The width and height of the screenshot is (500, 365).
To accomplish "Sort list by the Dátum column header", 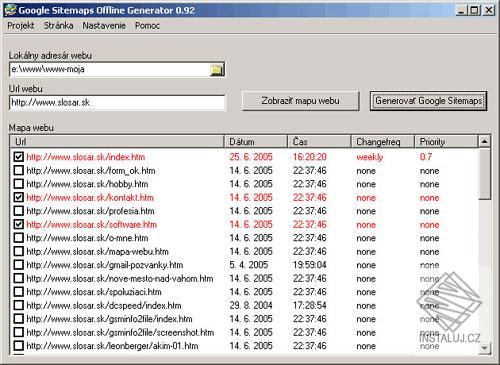I will pos(256,142).
